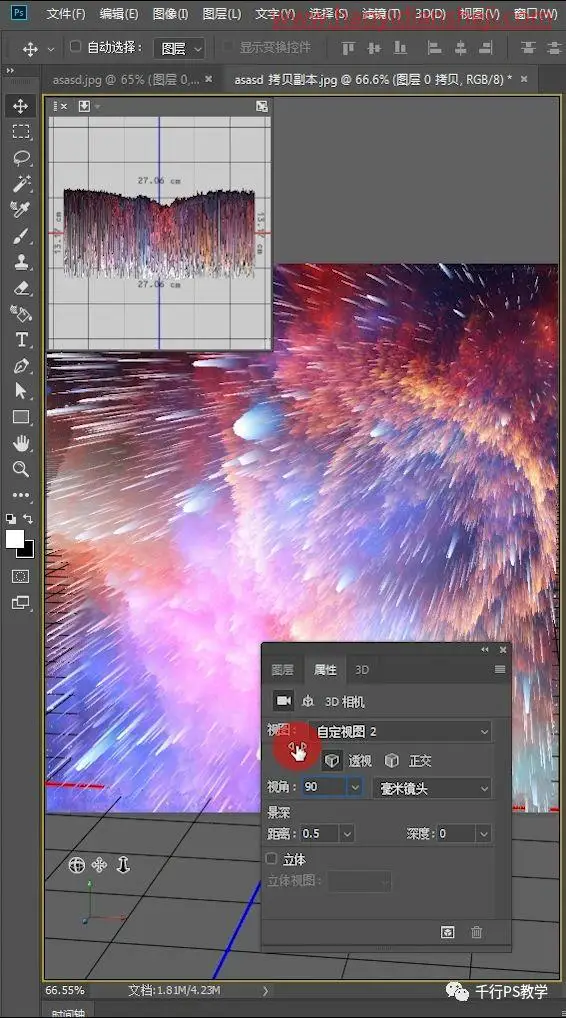Click the background color swatch

(x=27, y=551)
